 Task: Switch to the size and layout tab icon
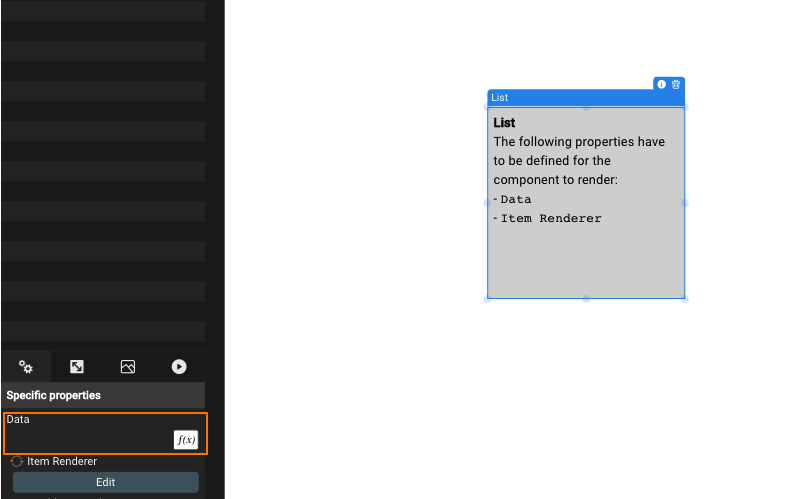coord(77,367)
